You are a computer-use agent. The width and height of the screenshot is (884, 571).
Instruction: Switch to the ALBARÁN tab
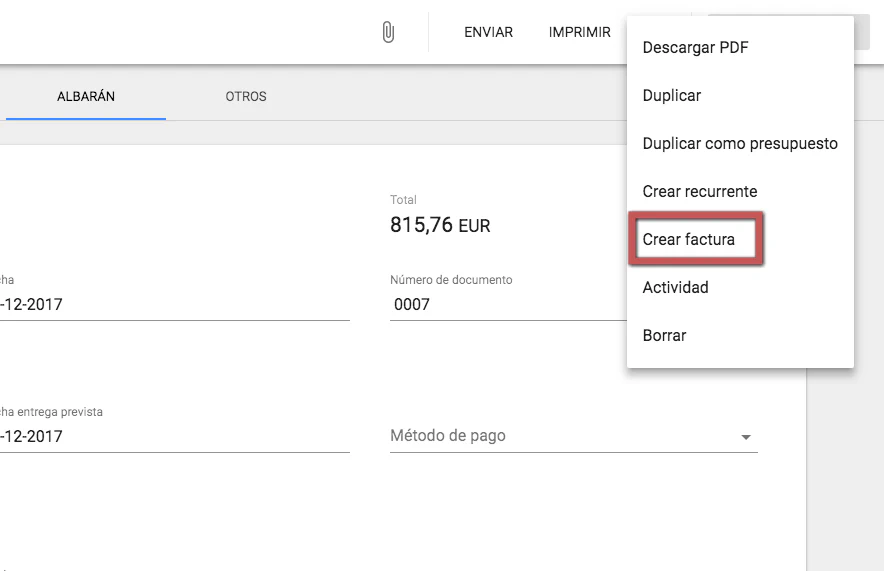click(x=86, y=97)
